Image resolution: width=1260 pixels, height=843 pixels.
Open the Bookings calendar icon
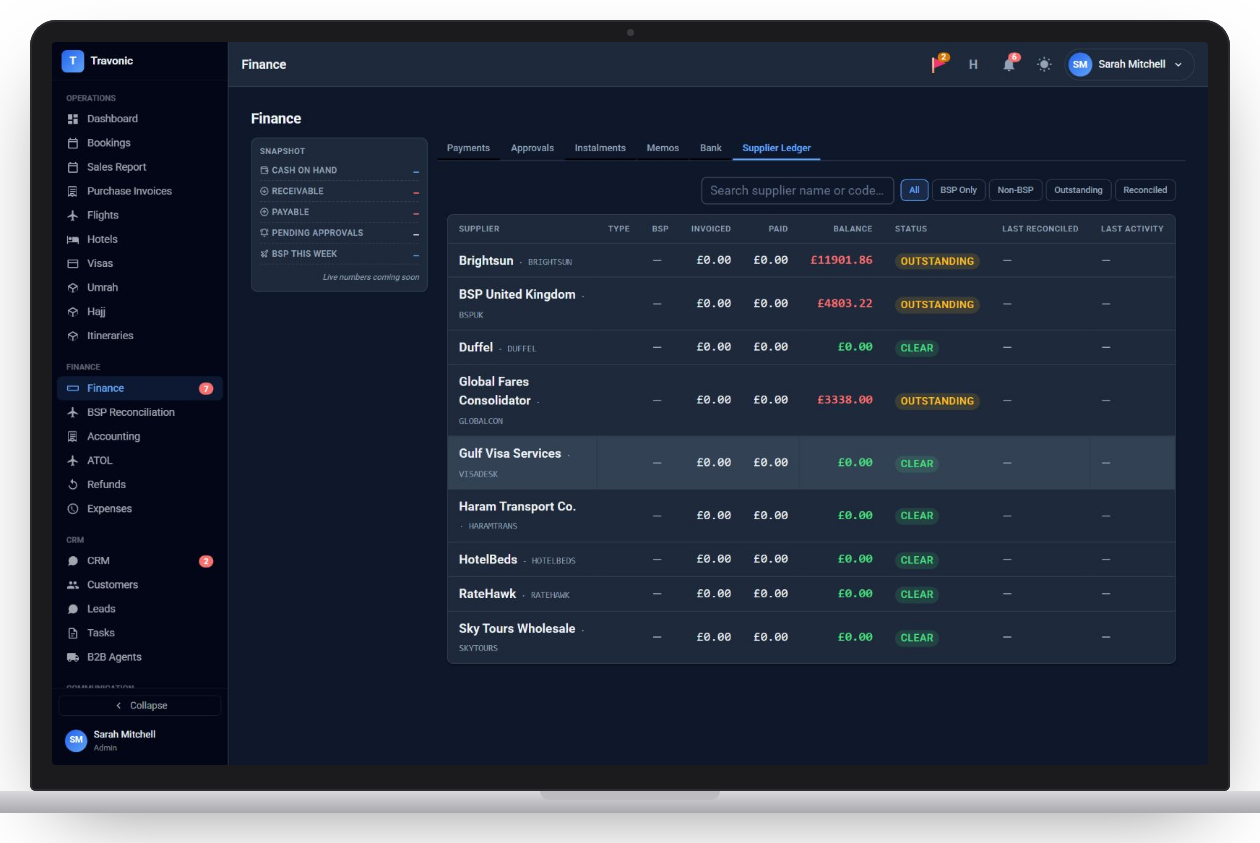[72, 143]
